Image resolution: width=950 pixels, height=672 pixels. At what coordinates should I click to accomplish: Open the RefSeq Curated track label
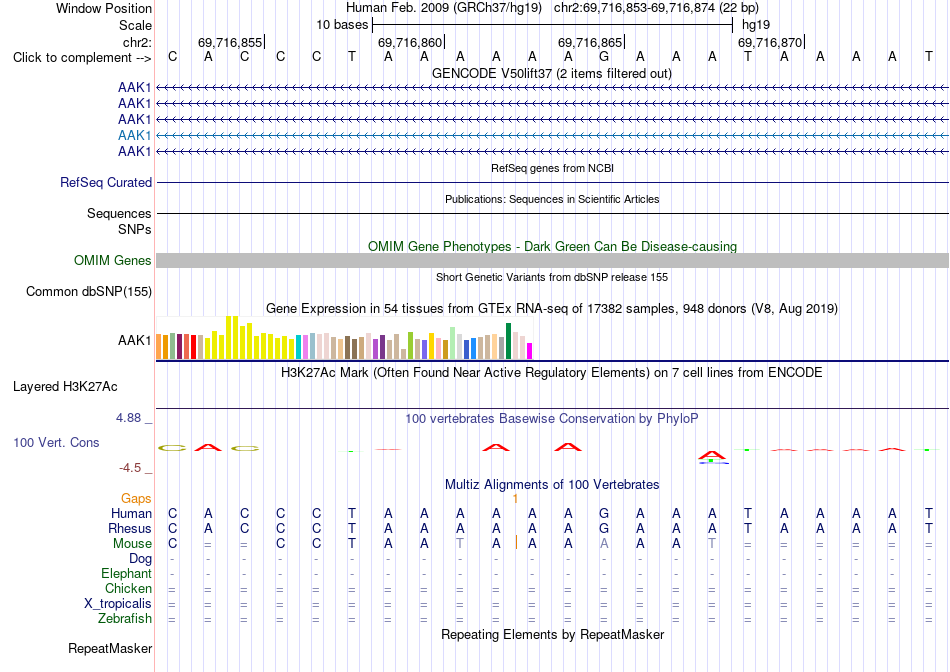tap(106, 182)
